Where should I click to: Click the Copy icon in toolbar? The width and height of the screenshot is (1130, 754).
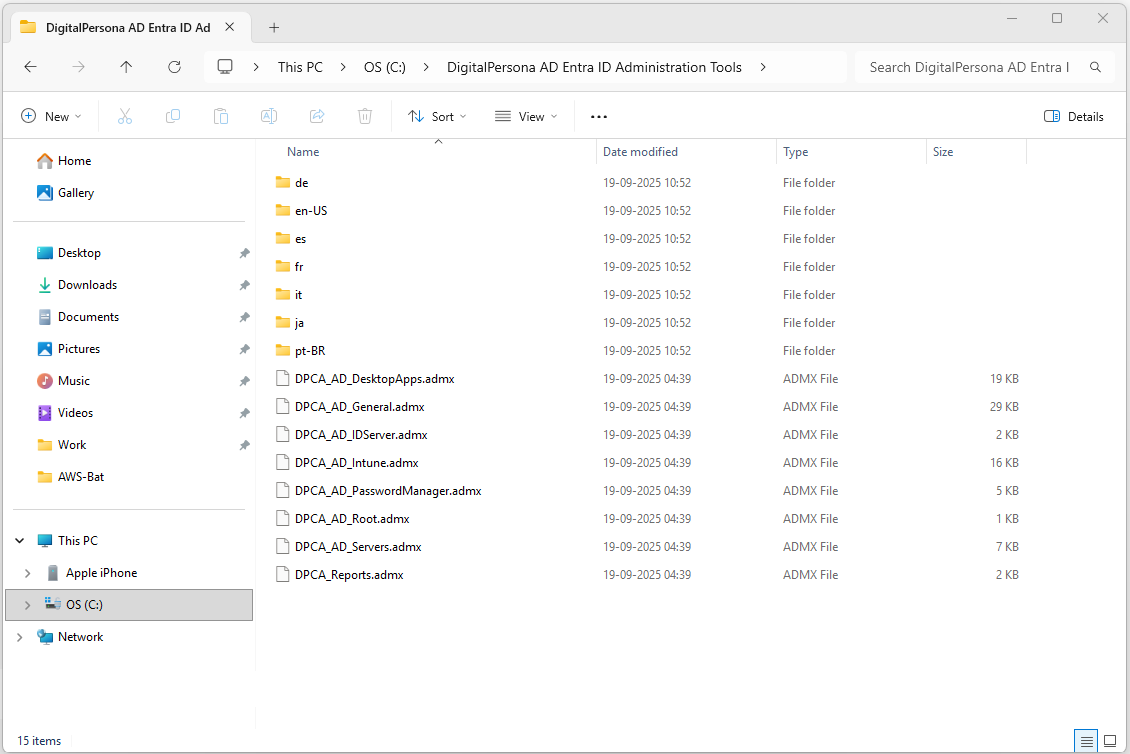click(x=173, y=117)
